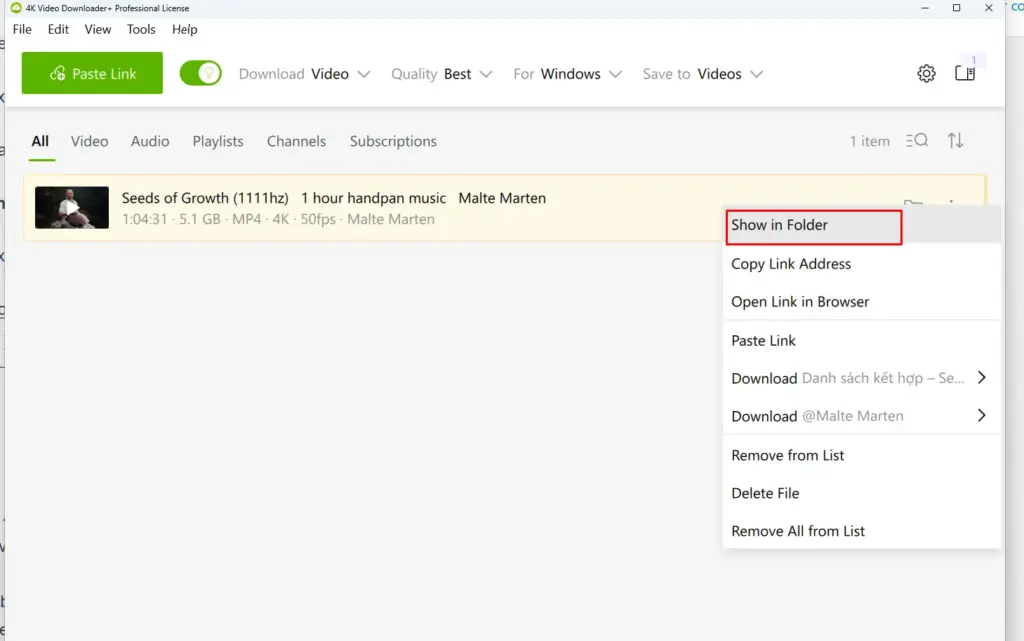
Task: Minimize the 4K Video Downloader window
Action: (925, 8)
